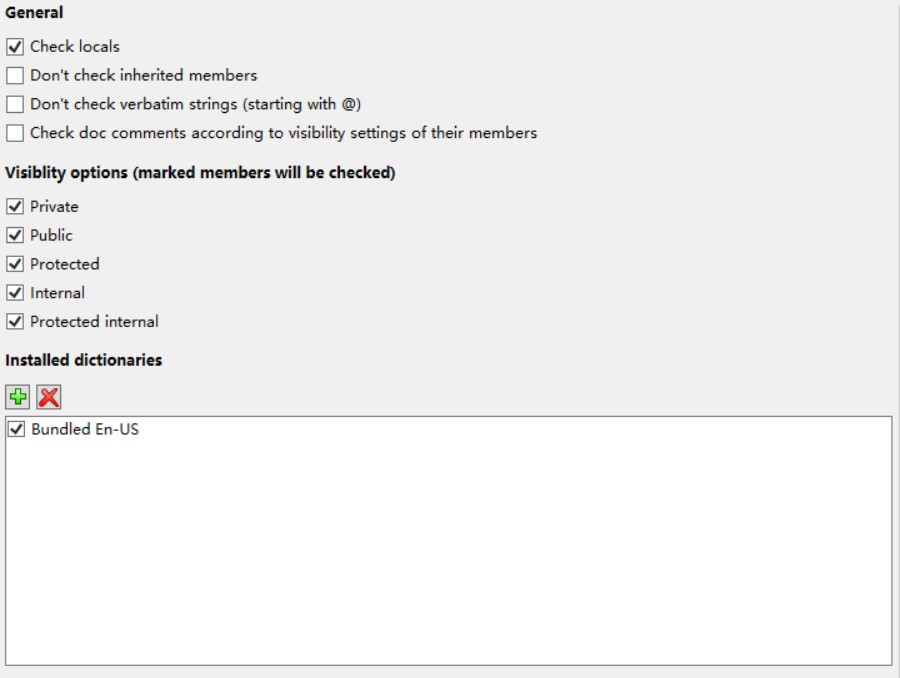900x678 pixels.
Task: Uncheck the Internal visibility checkbox
Action: pos(15,293)
